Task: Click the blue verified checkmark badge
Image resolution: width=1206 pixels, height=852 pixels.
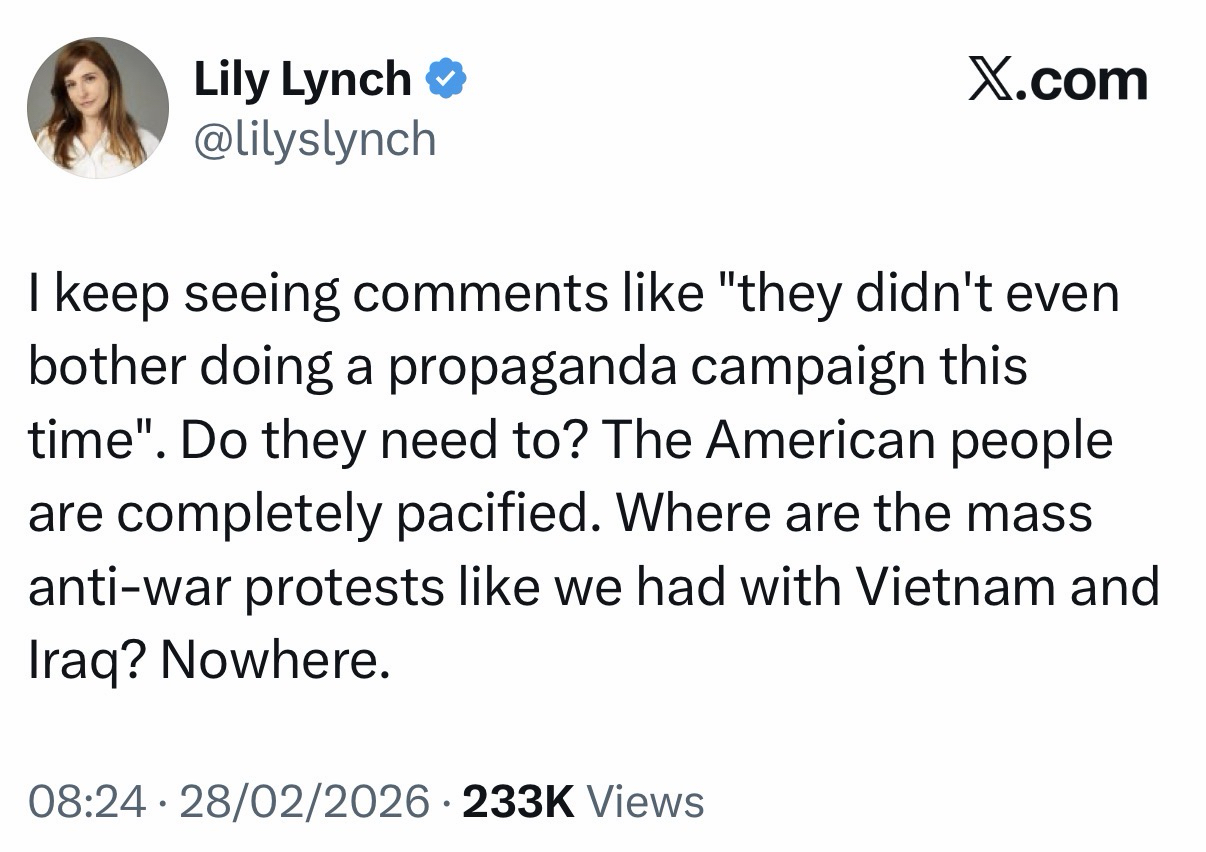Action: [x=445, y=80]
